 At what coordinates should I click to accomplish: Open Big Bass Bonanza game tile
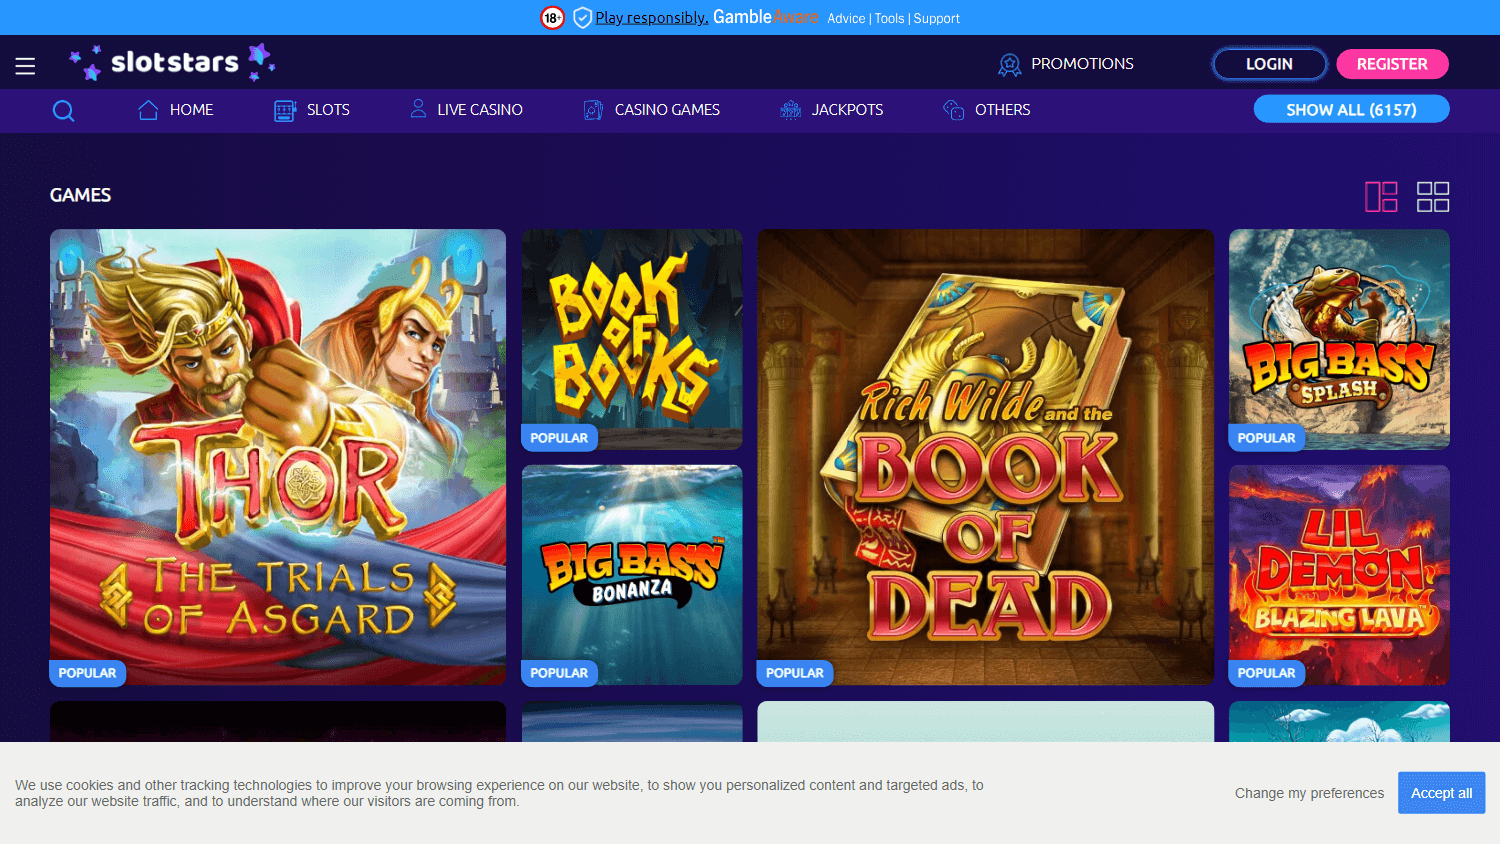tap(632, 575)
